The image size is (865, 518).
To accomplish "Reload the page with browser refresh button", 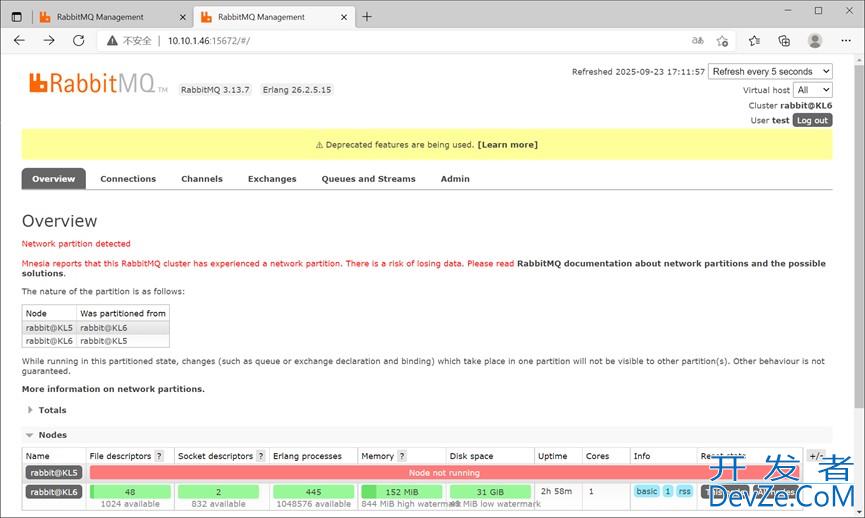I will pos(79,41).
